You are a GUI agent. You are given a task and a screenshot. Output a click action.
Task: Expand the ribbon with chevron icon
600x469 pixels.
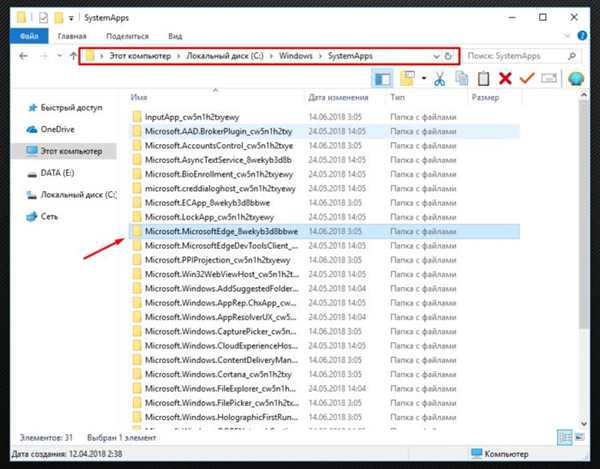pyautogui.click(x=567, y=36)
